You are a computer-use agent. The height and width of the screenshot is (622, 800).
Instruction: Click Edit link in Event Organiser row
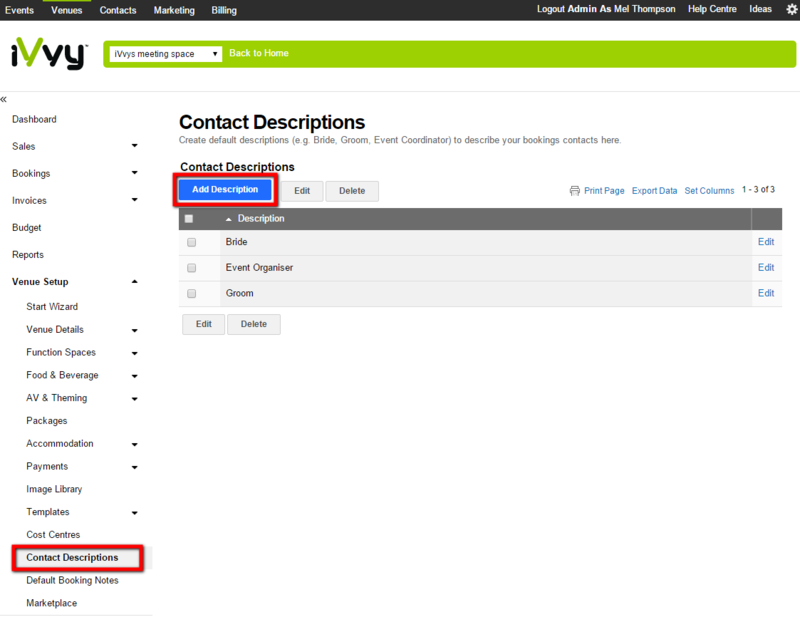[x=766, y=267]
